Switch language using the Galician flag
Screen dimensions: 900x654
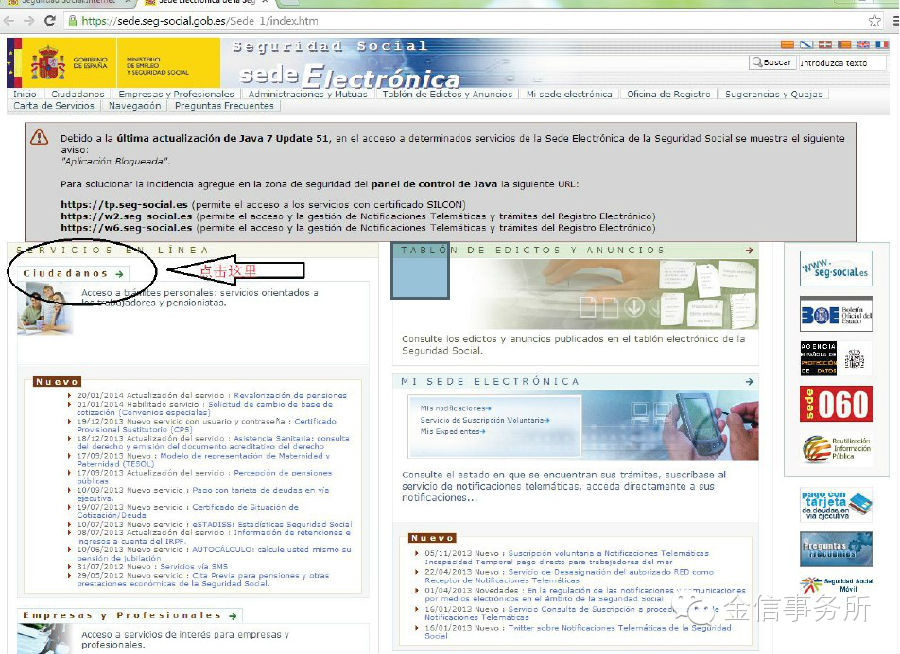(806, 44)
